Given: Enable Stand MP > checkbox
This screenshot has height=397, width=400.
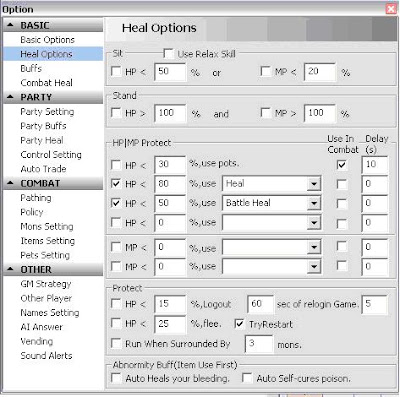Looking at the screenshot, I should [x=265, y=113].
